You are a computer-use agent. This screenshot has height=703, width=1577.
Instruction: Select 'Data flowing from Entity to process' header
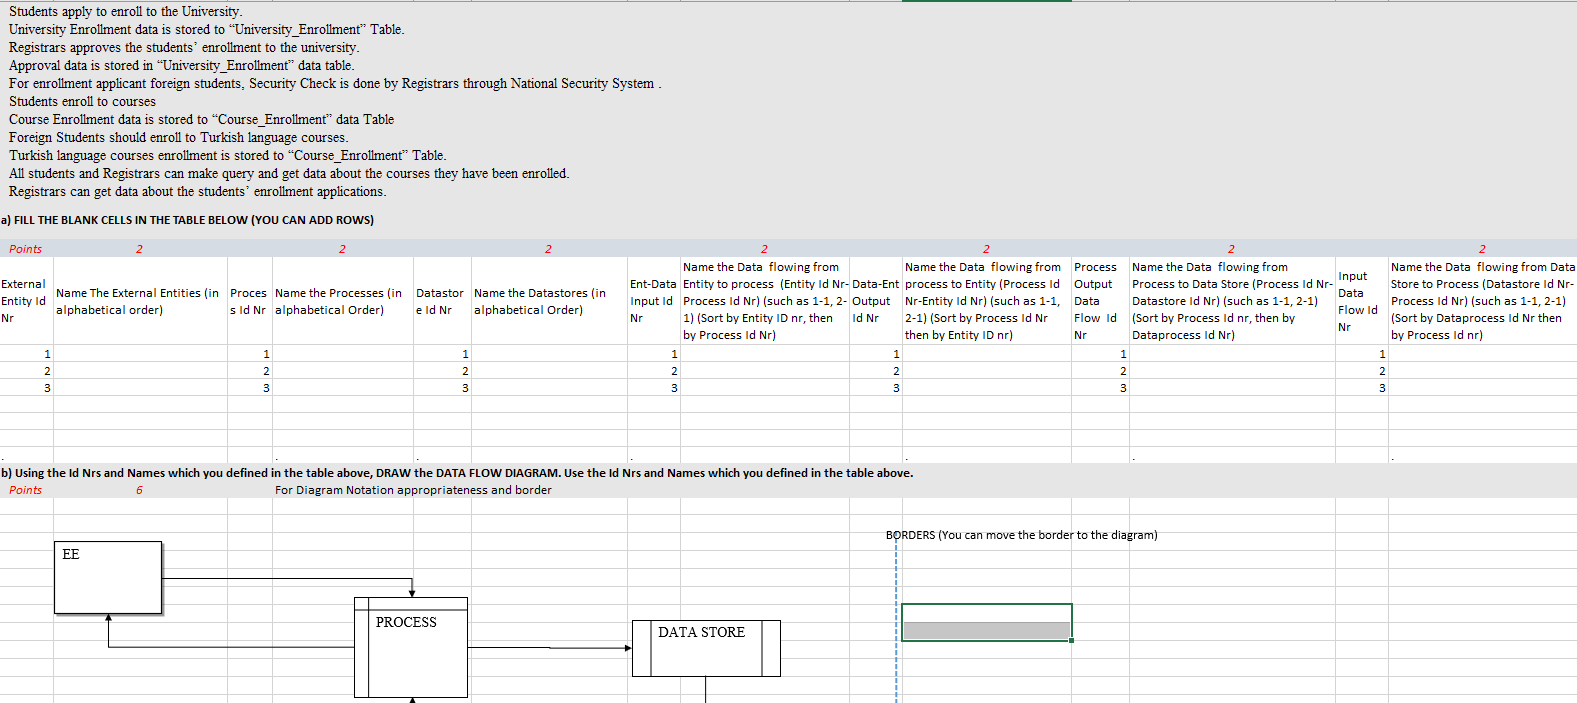coord(765,301)
